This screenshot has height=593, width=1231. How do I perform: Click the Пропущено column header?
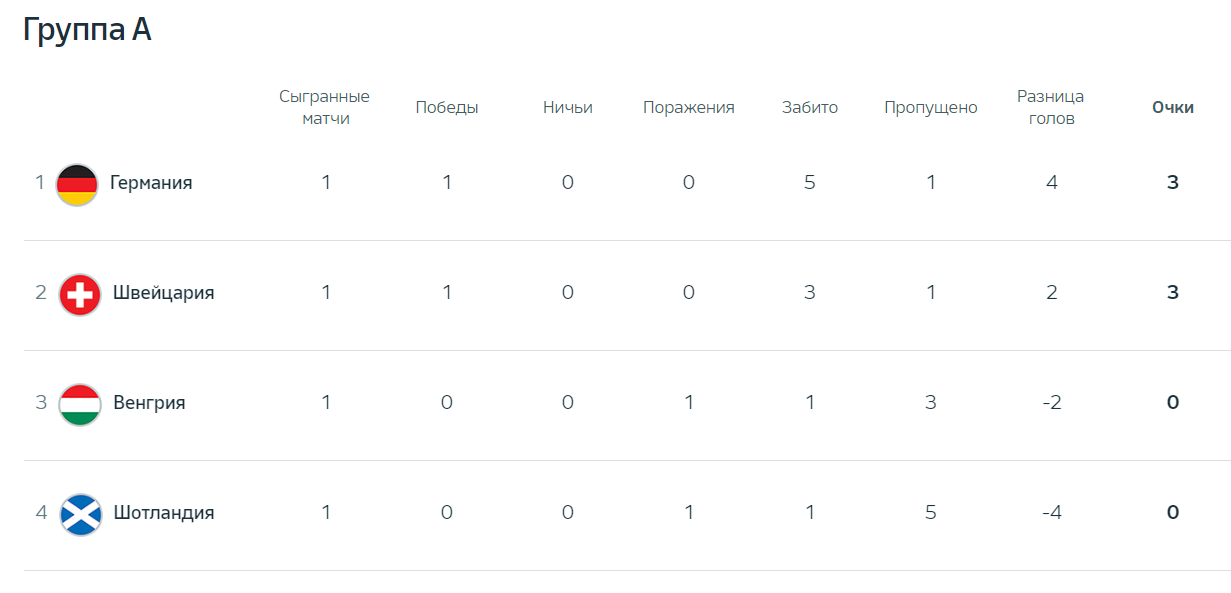(931, 108)
